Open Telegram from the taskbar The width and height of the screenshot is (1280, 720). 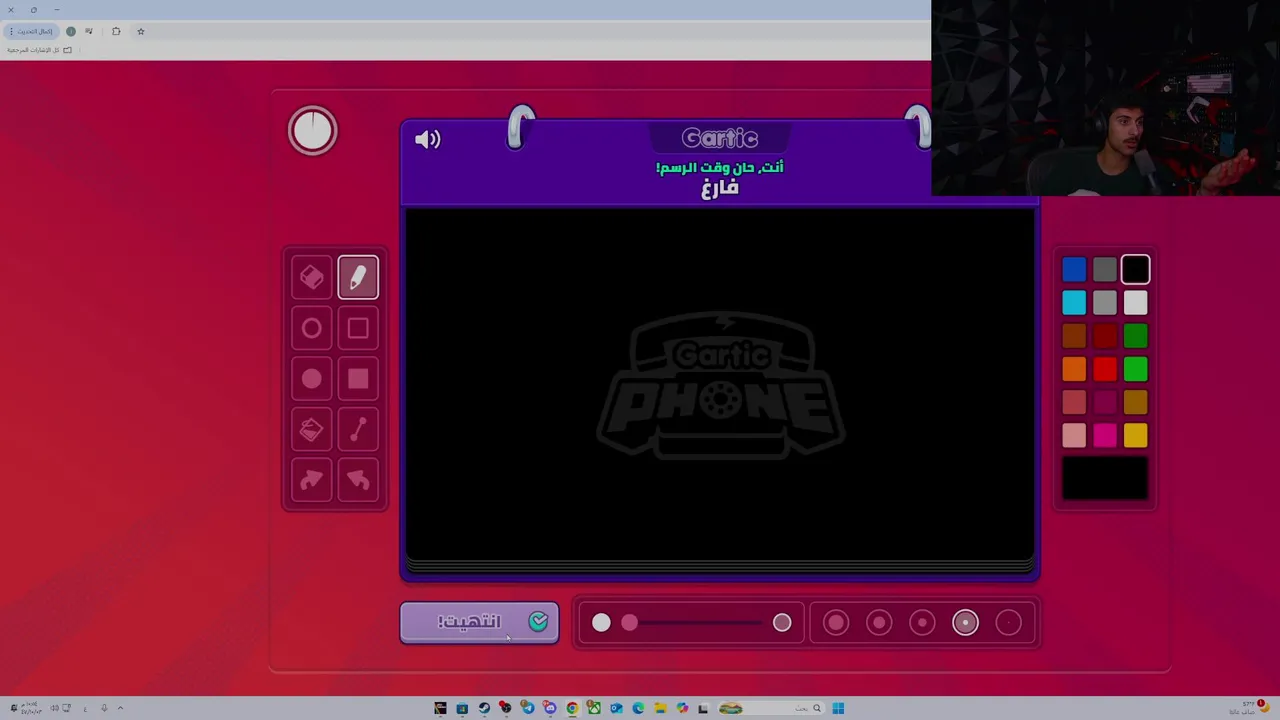point(528,708)
